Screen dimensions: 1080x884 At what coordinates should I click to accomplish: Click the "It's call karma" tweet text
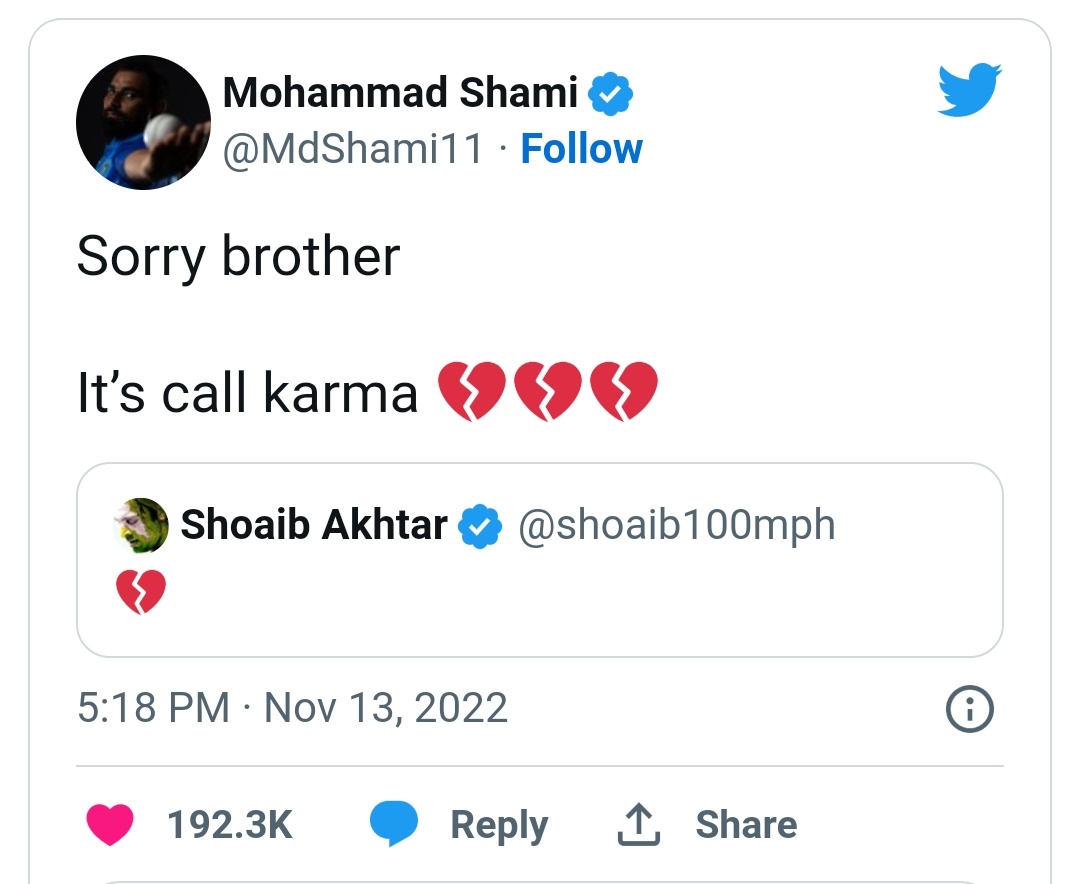tap(247, 393)
